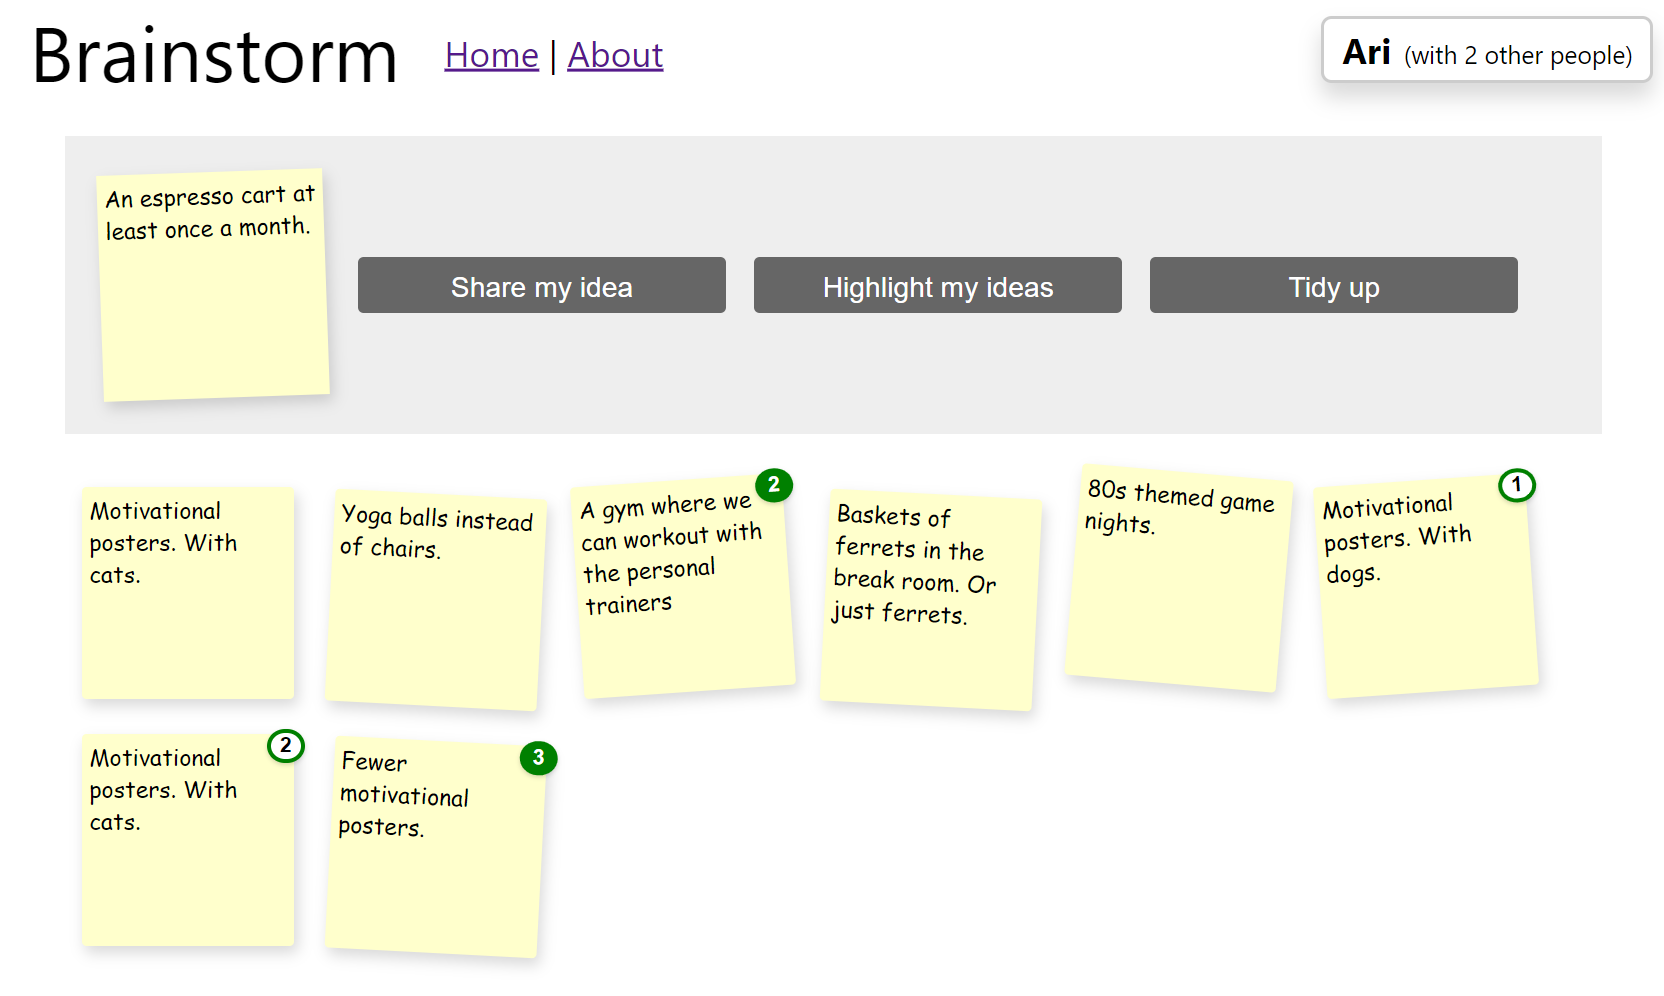1664x996 pixels.
Task: Click the outlined 2 badge on the cats poster note
Action: (x=285, y=746)
